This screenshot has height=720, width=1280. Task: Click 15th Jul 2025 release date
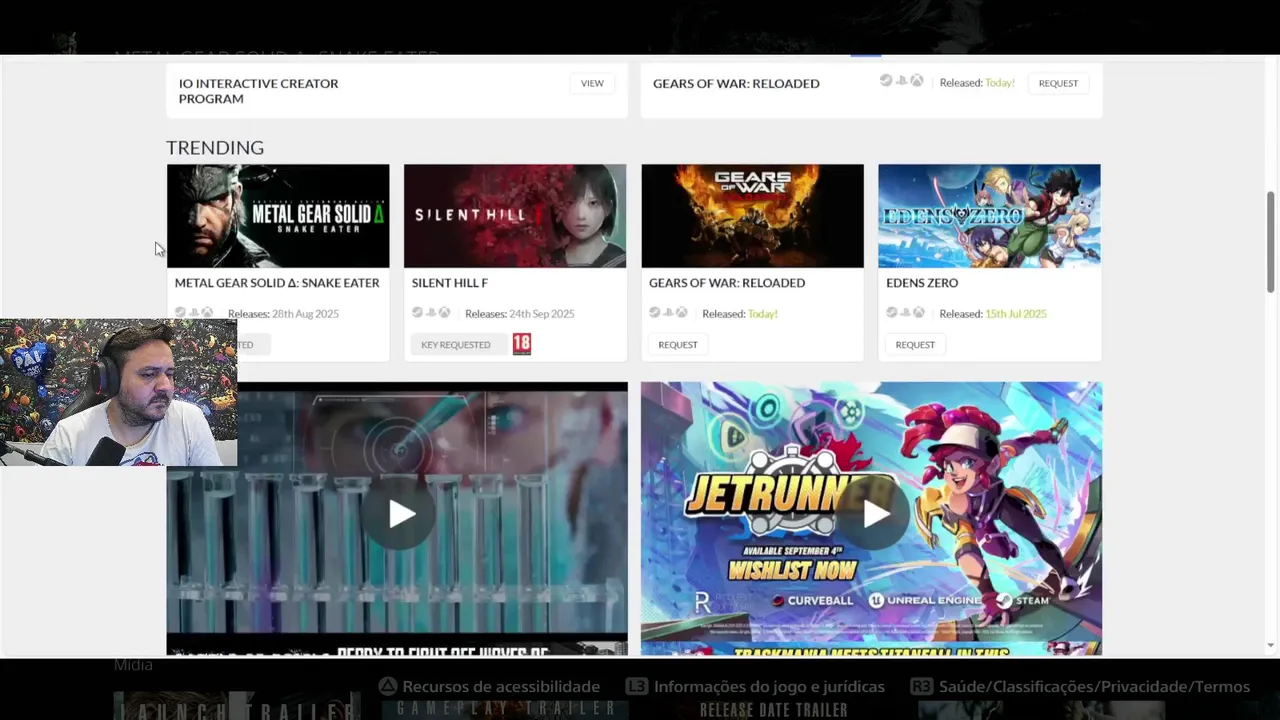(x=1015, y=314)
